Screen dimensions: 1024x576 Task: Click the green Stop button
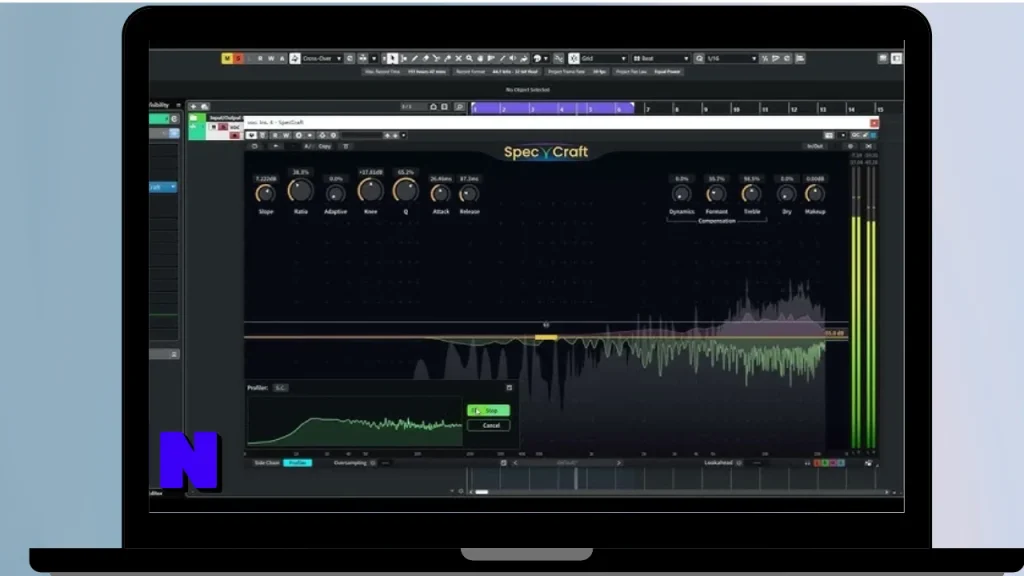tap(488, 411)
